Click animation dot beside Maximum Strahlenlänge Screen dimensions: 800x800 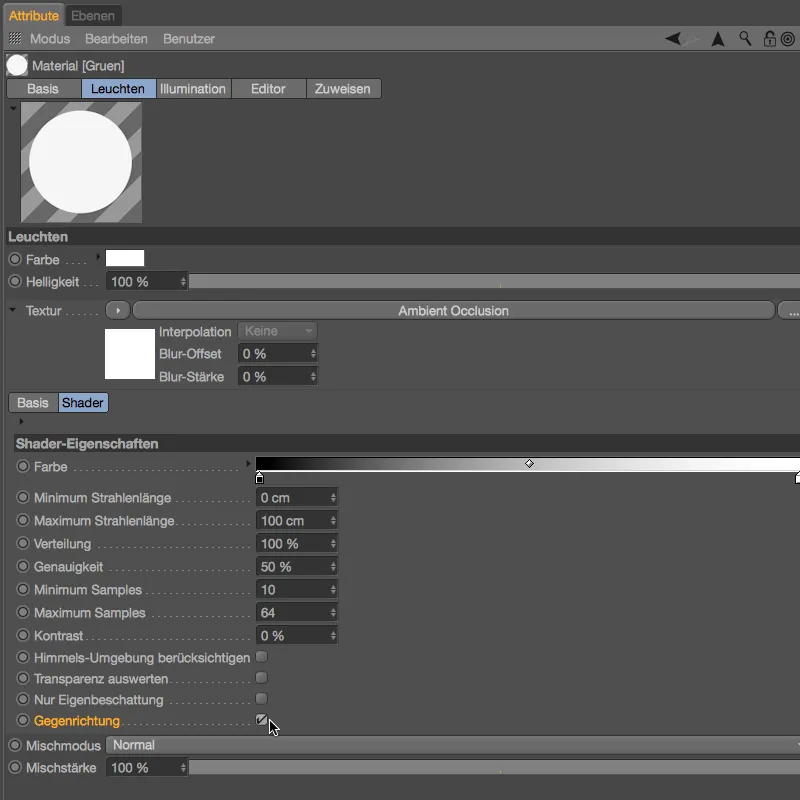(x=23, y=520)
